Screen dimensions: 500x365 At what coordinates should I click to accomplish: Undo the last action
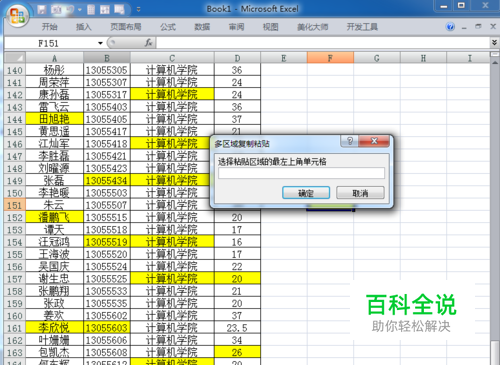[x=70, y=9]
